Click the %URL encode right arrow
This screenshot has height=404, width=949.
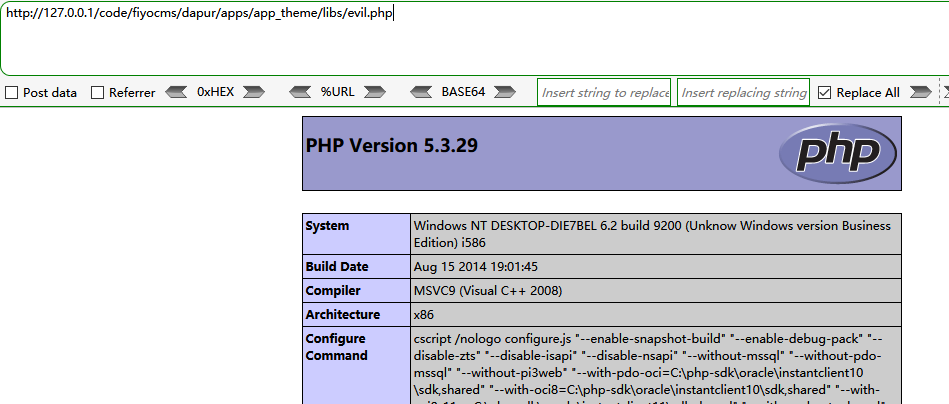coord(375,92)
